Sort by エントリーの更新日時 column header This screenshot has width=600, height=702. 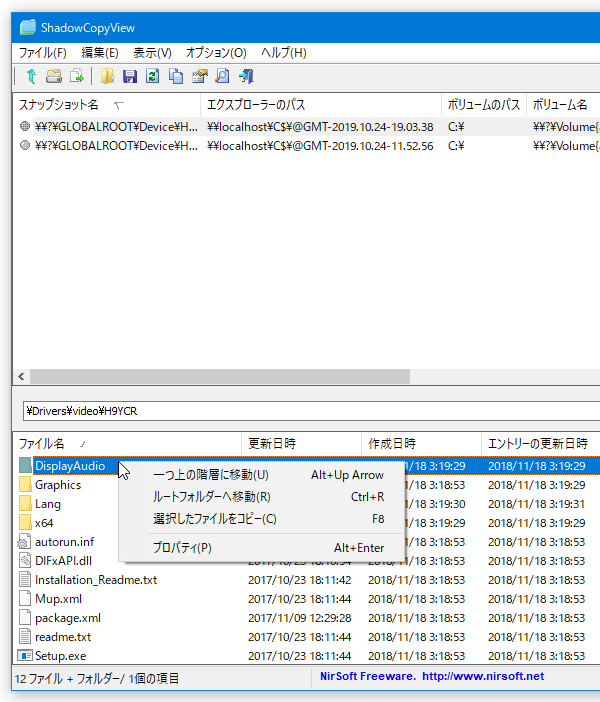540,444
